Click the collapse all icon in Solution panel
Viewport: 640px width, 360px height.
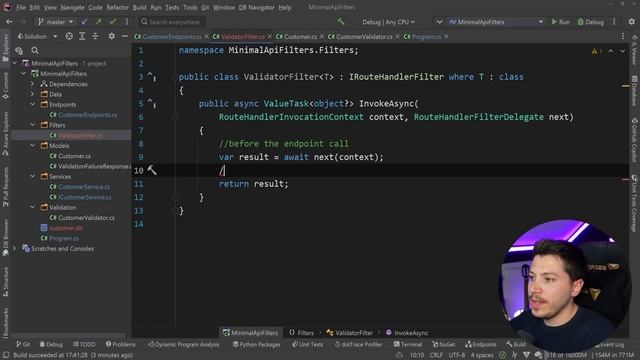point(95,36)
